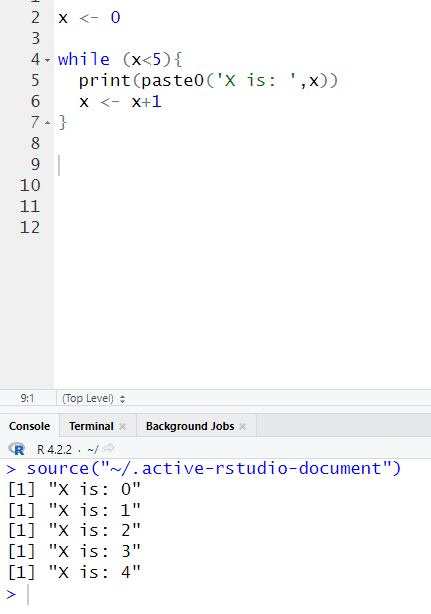
Task: Click the R logo icon in console header
Action: tap(16, 449)
